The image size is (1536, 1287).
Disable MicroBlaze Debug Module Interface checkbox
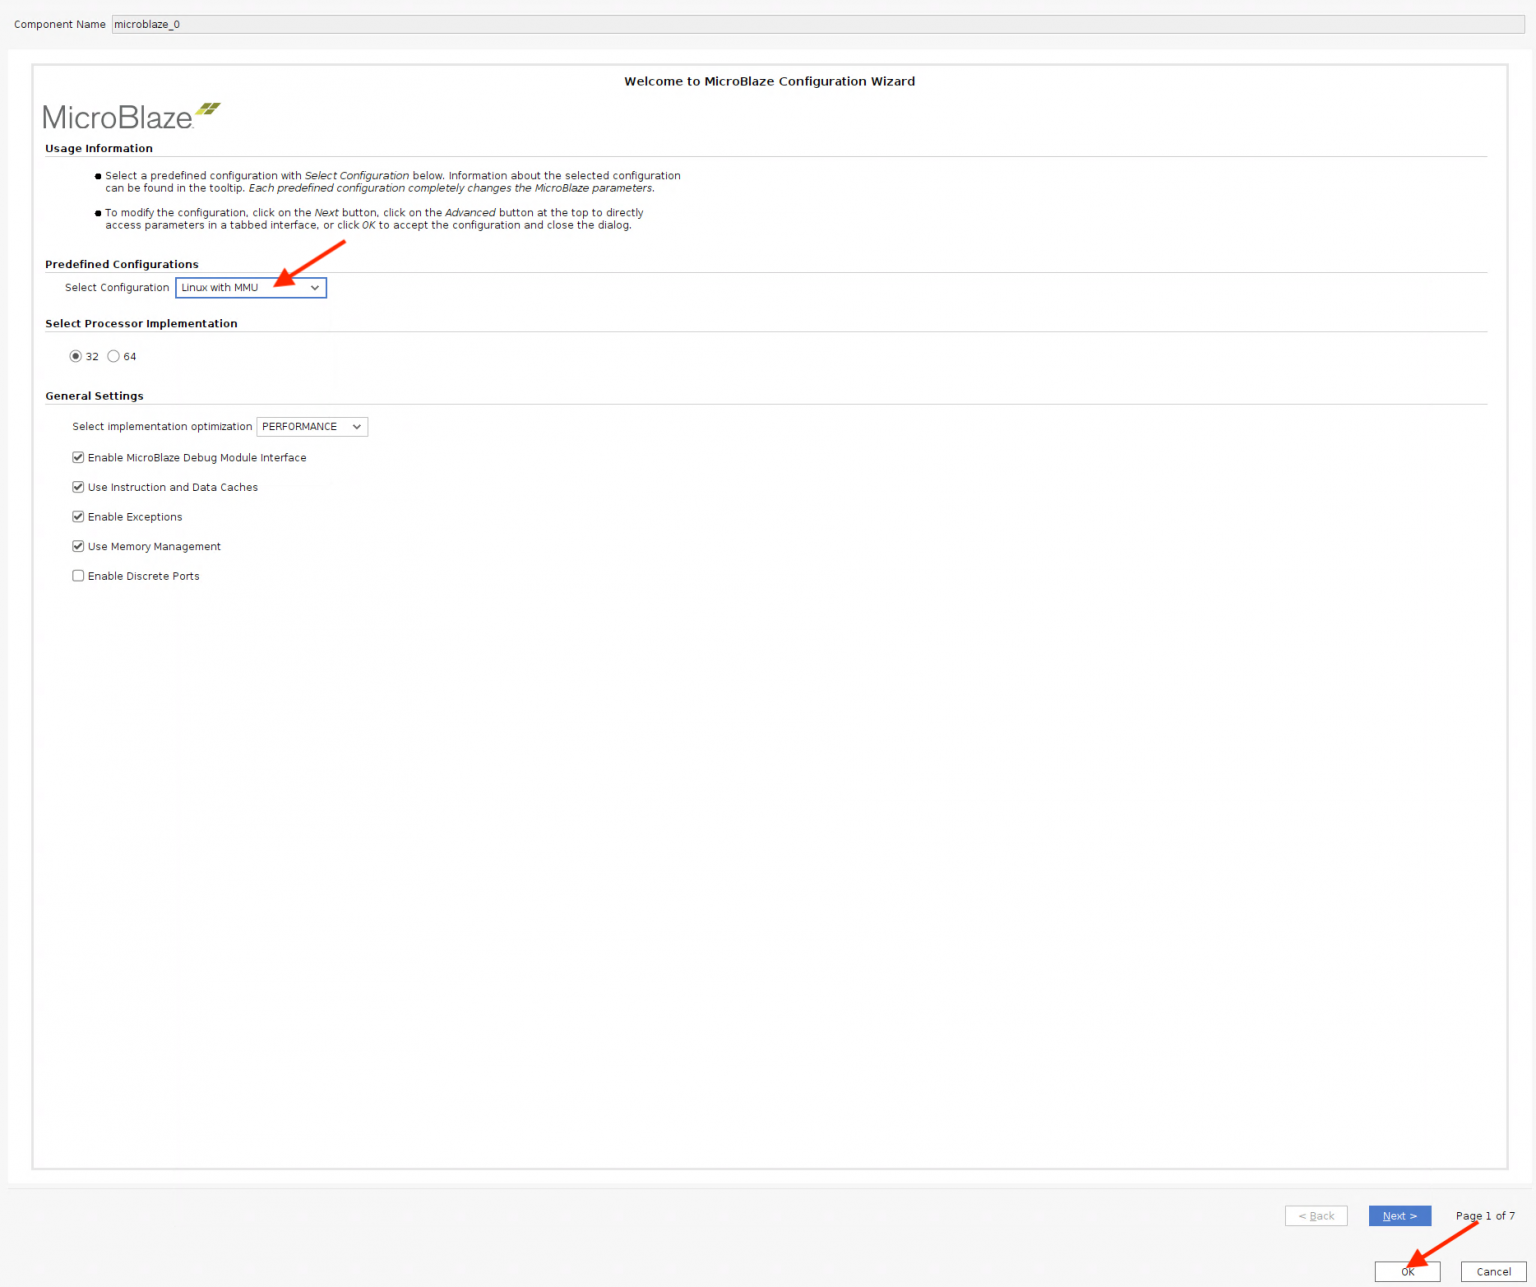[78, 458]
